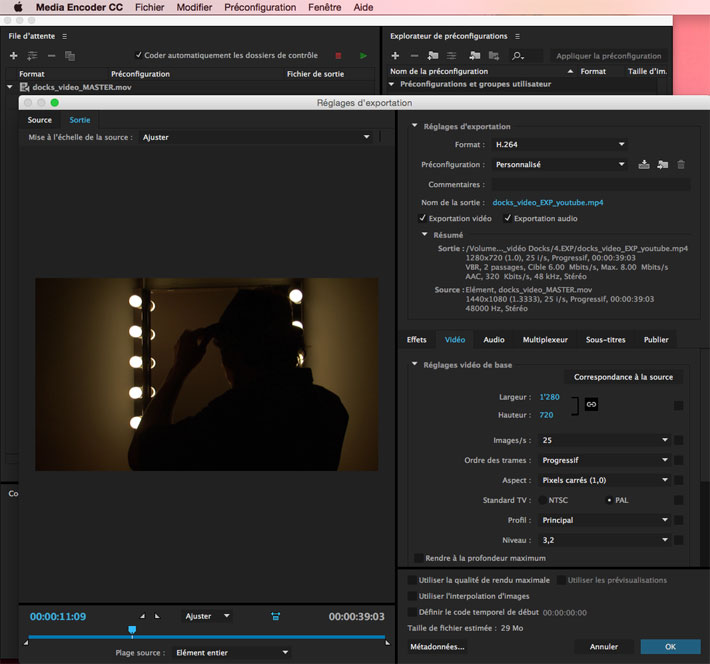This screenshot has width=710, height=664.
Task: Click Correspondance à la source button
Action: click(623, 377)
